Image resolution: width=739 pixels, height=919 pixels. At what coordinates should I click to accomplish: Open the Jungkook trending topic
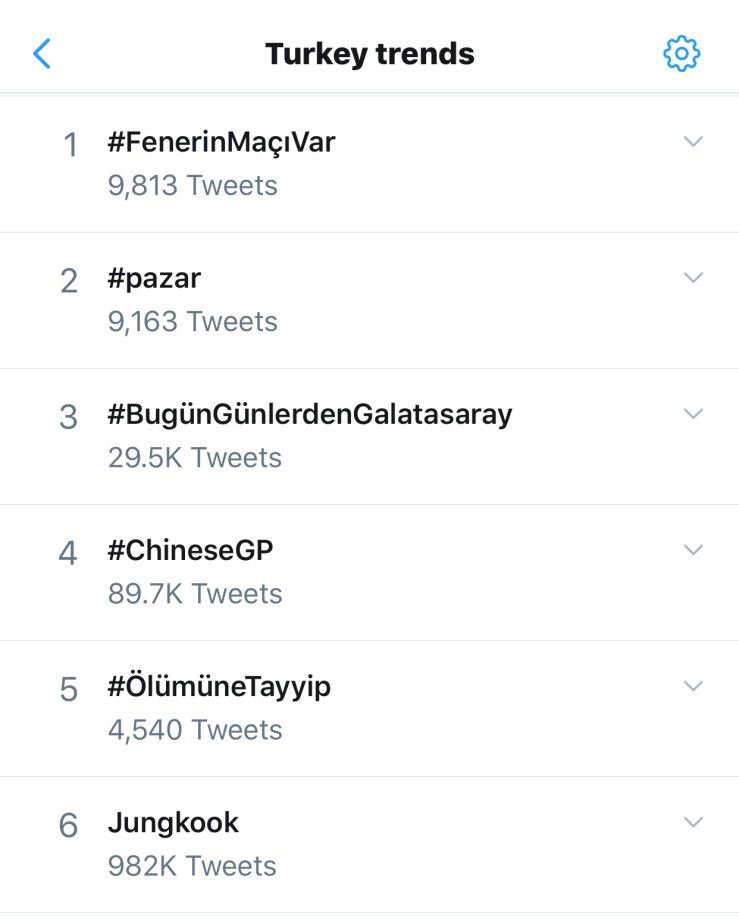pos(173,823)
